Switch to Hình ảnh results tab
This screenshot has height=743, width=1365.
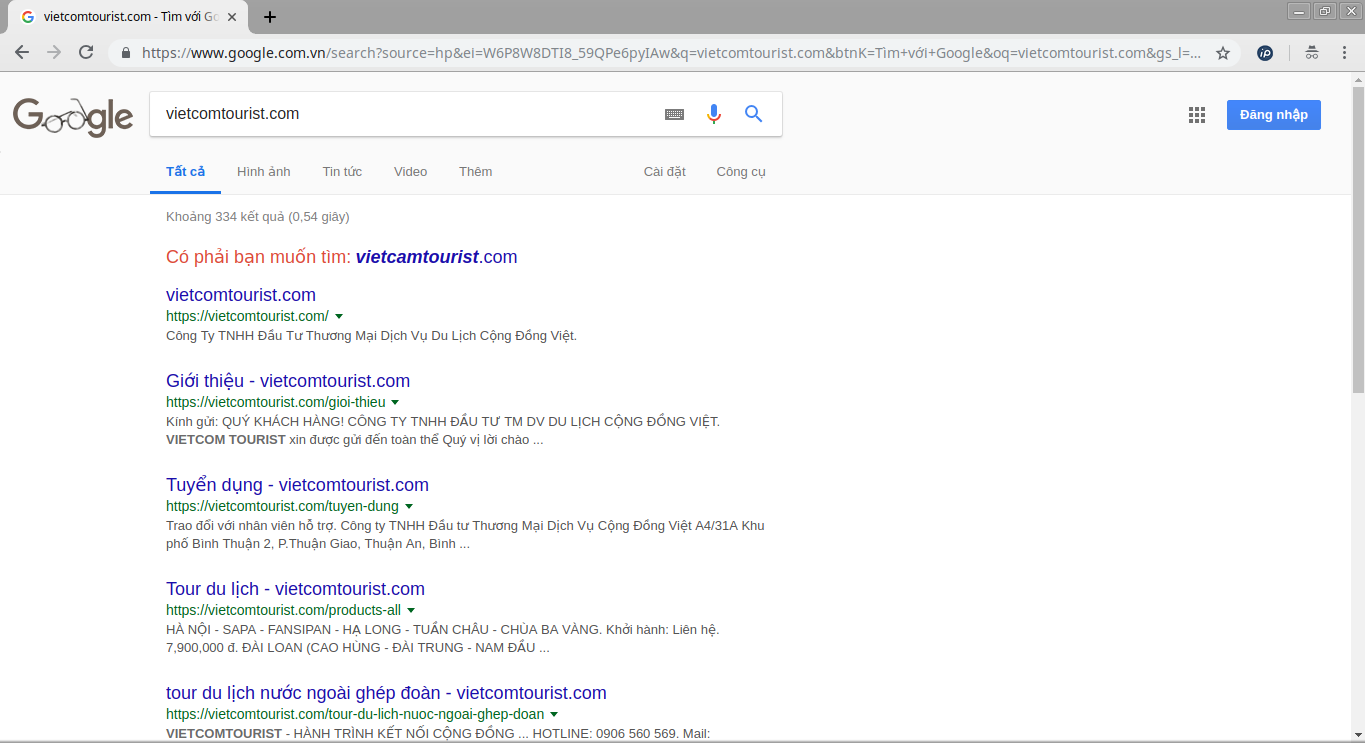(264, 172)
